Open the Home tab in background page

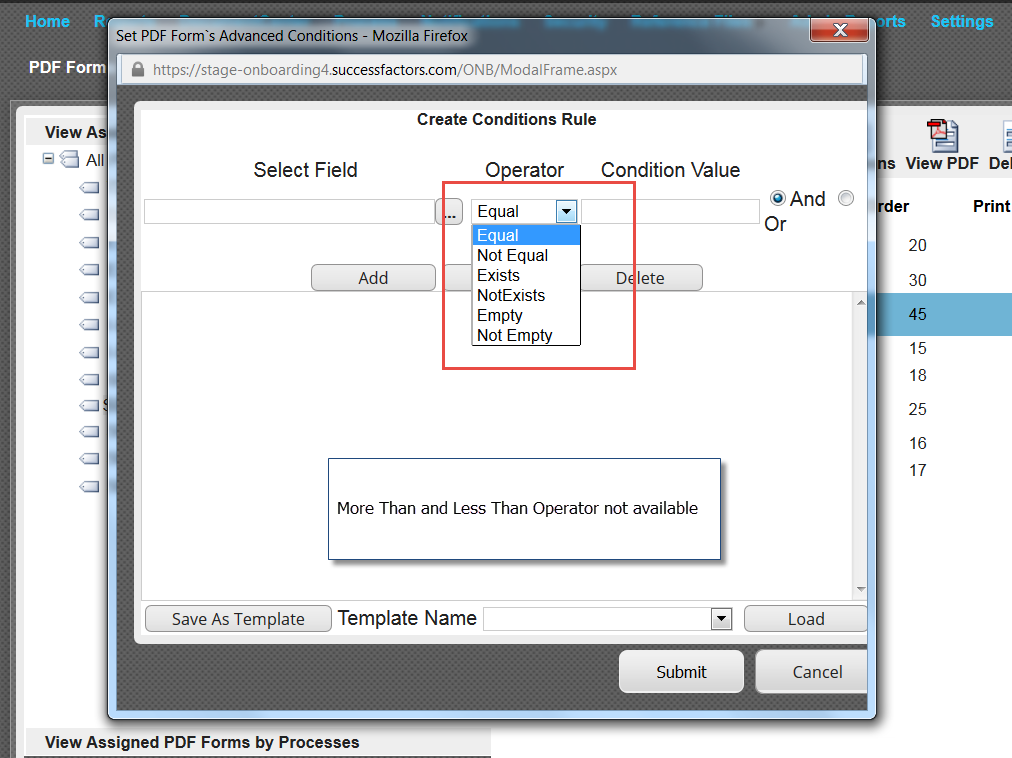[x=47, y=21]
